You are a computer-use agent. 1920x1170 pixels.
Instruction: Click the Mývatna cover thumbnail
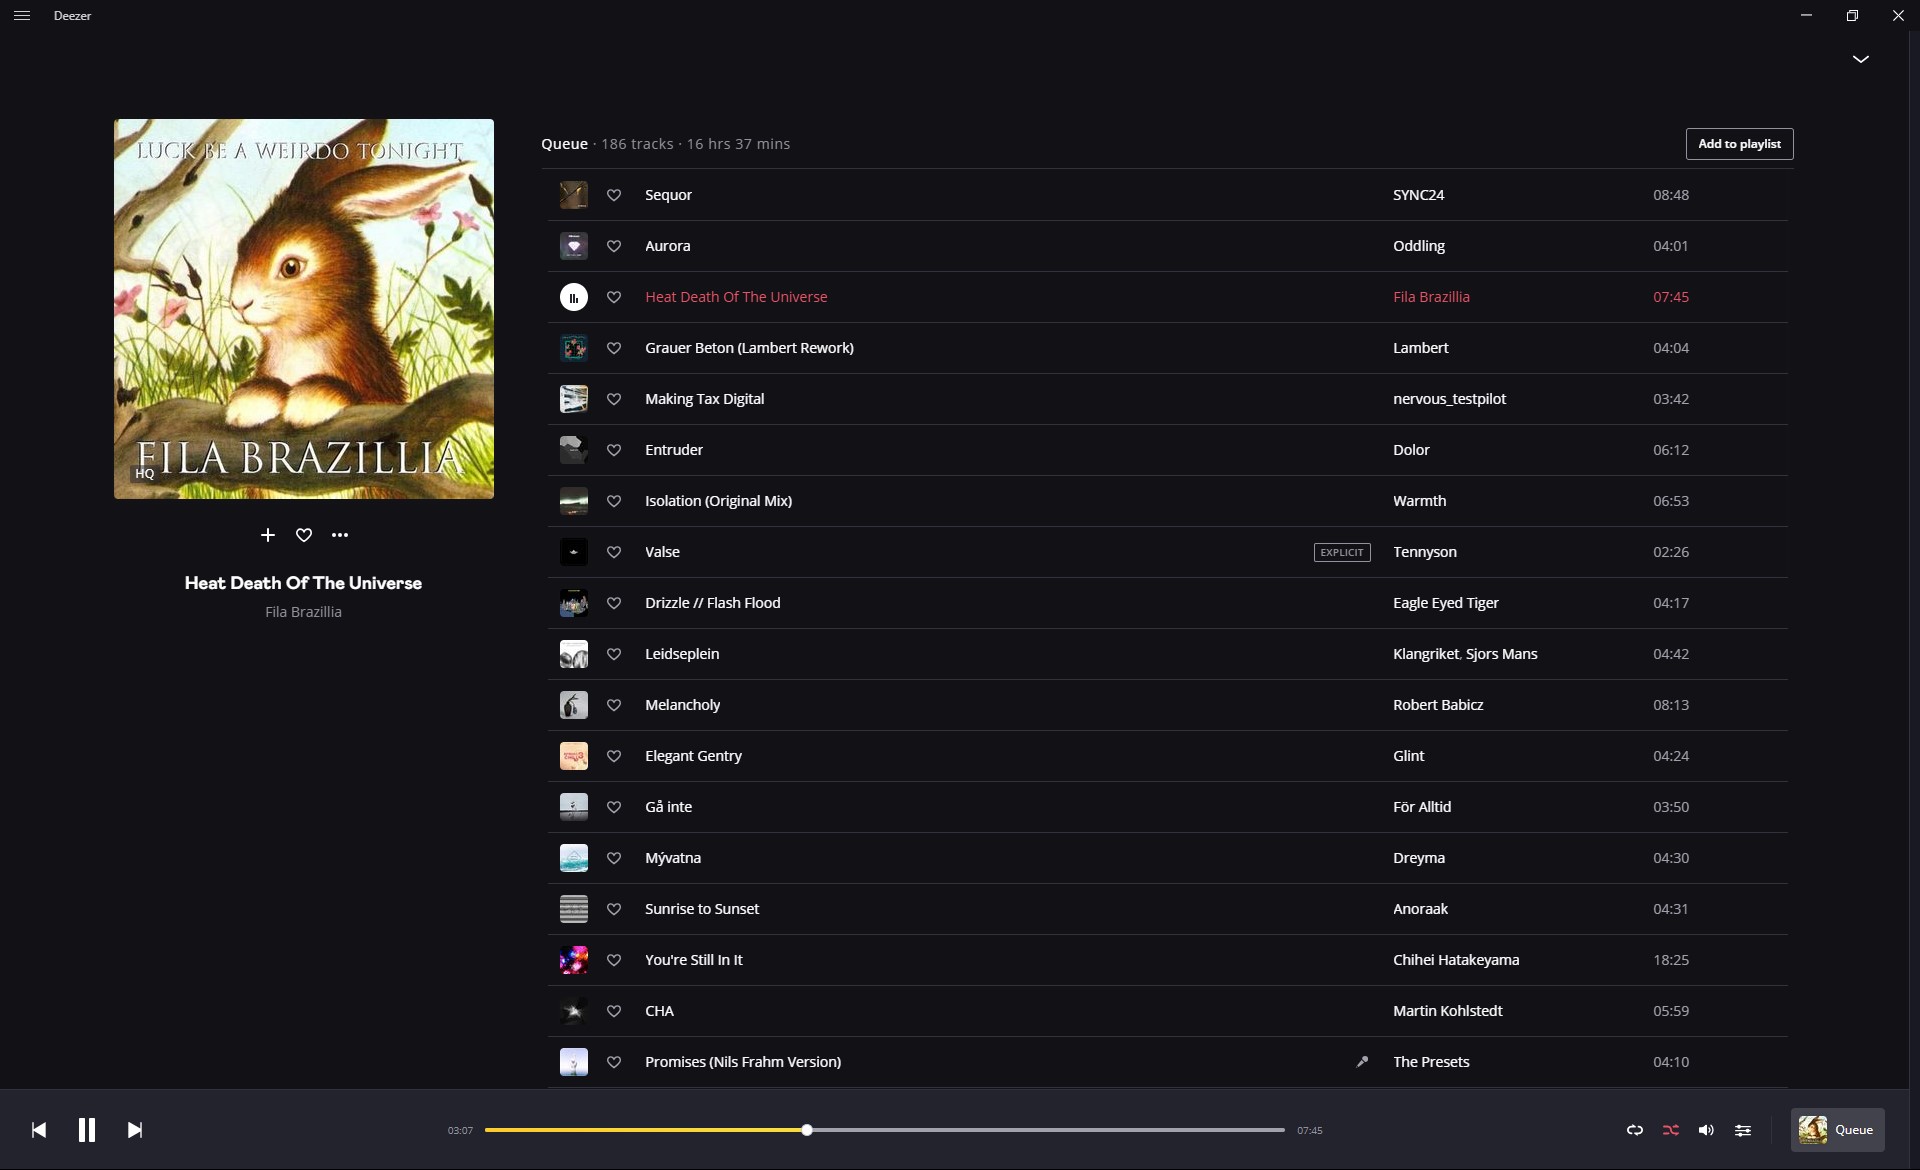pos(574,858)
